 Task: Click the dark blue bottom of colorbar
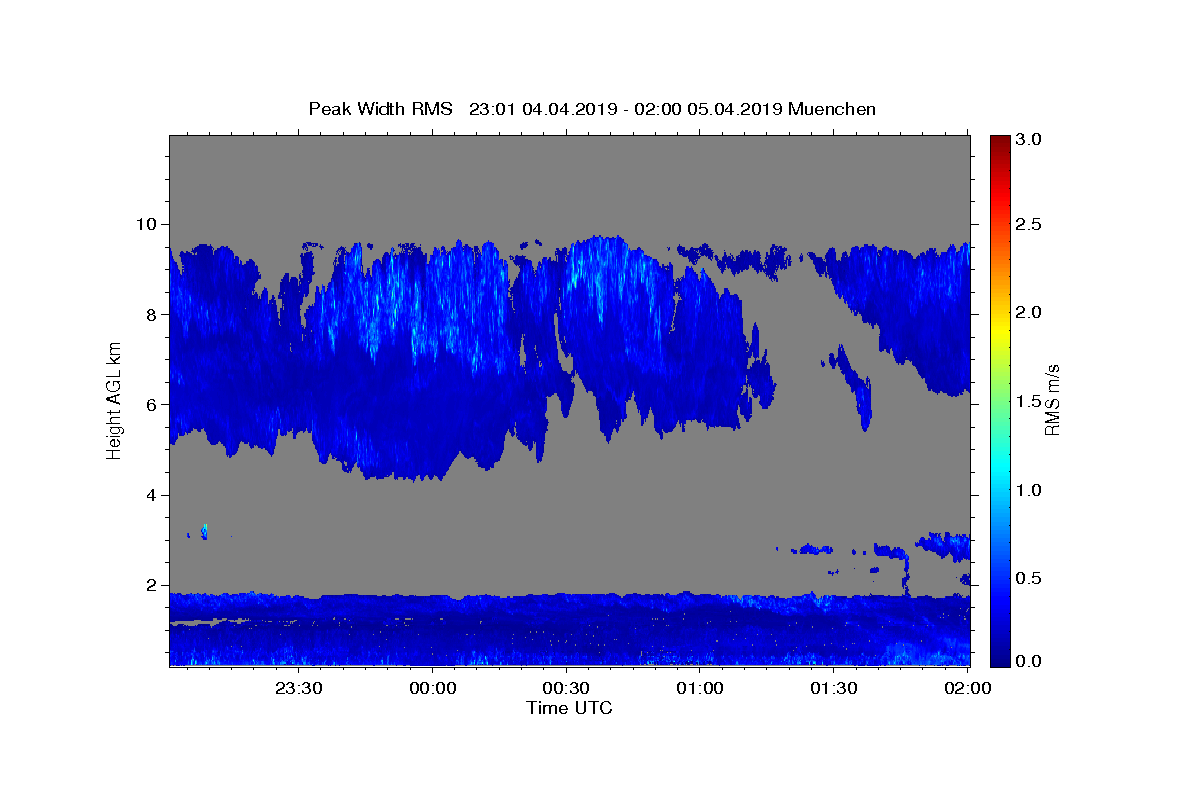coord(1000,658)
